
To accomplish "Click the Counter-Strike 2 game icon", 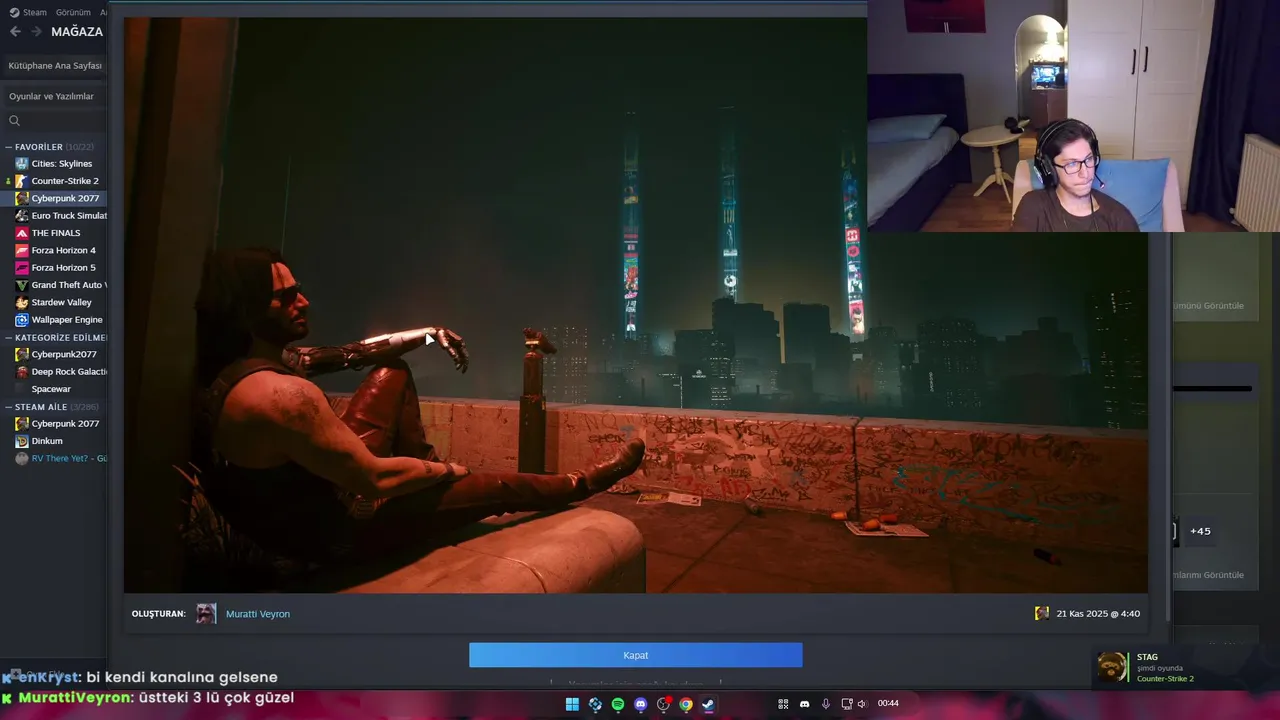I will pyautogui.click(x=22, y=181).
